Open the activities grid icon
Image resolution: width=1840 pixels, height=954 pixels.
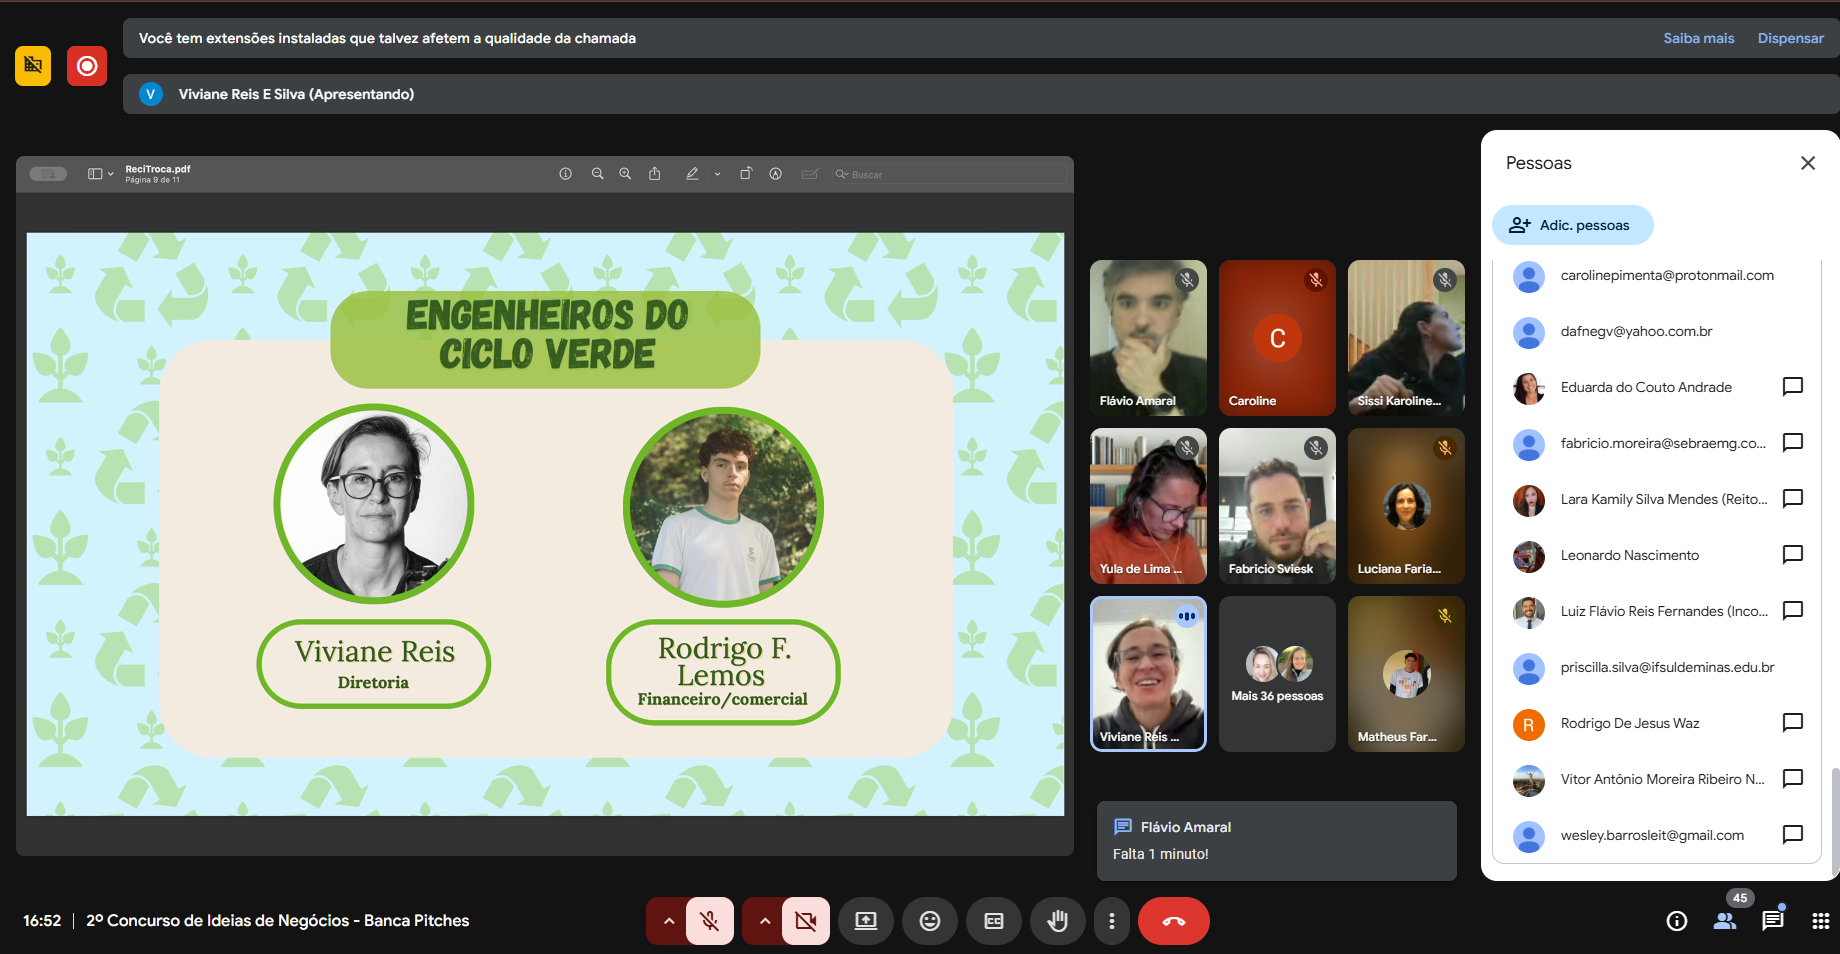point(1820,921)
